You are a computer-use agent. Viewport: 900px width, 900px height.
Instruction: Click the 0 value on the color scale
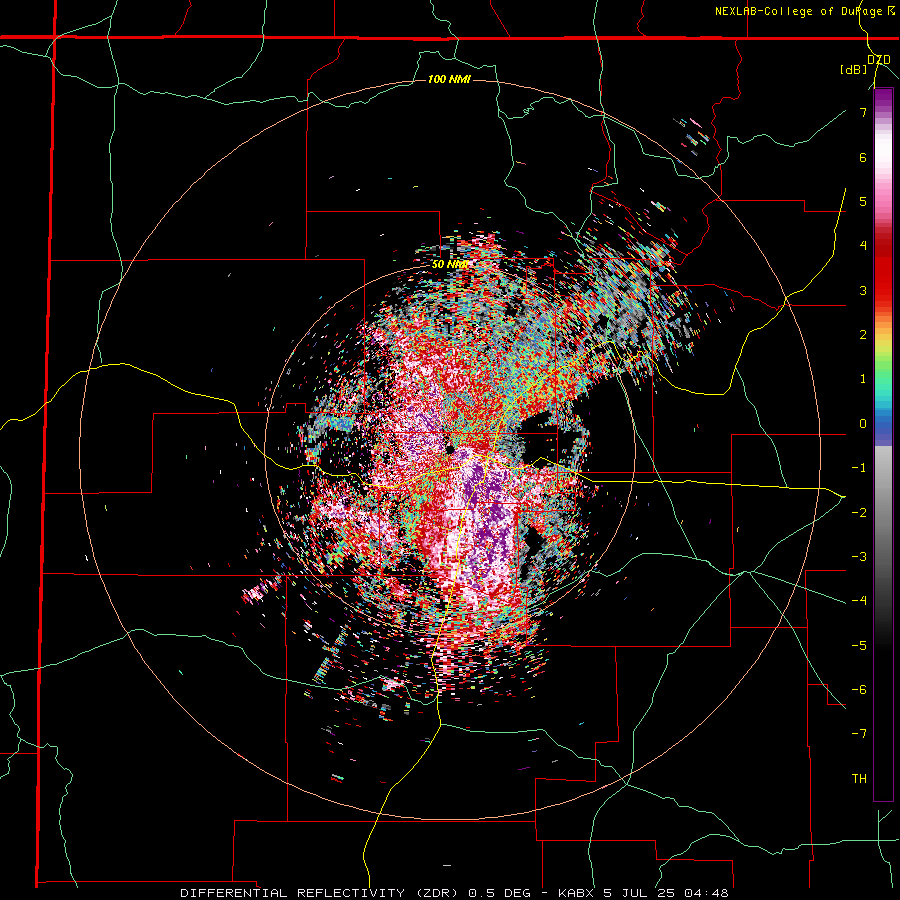pos(863,424)
